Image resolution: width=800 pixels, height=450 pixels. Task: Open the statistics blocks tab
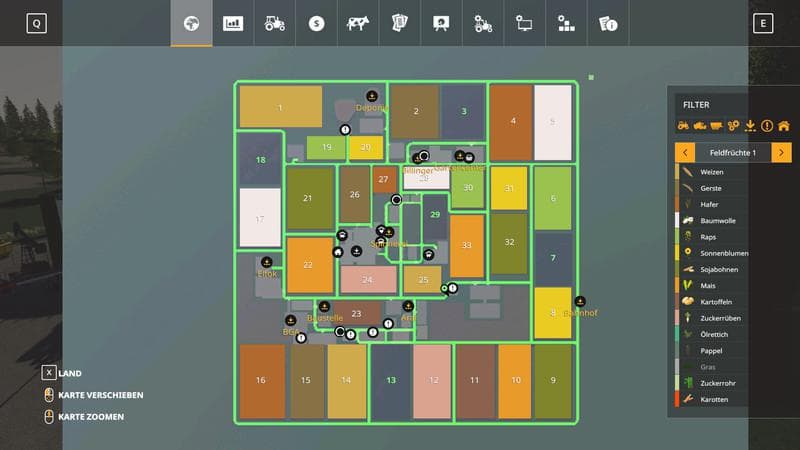[566, 23]
